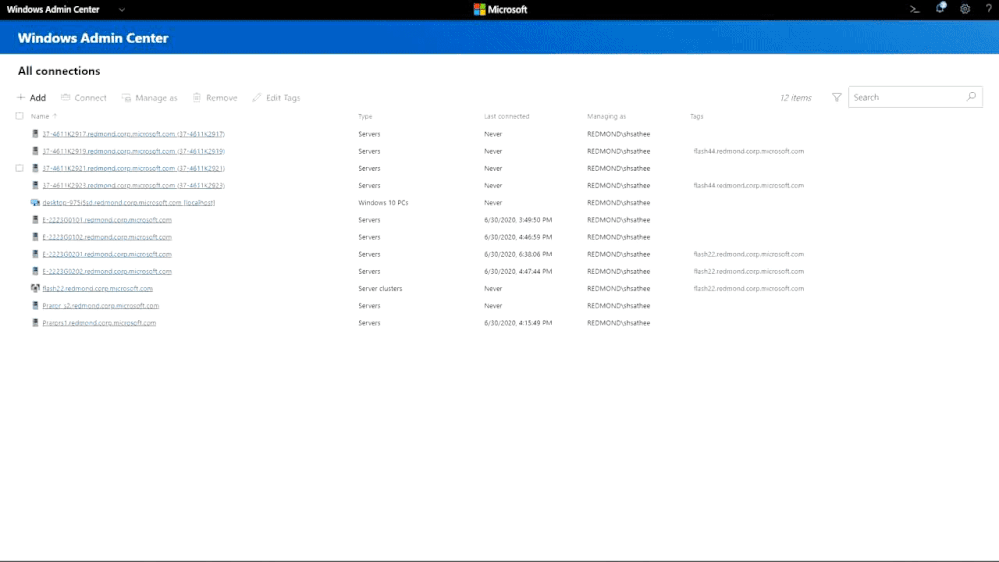Open the settings gear
This screenshot has width=999, height=562.
pyautogui.click(x=965, y=10)
